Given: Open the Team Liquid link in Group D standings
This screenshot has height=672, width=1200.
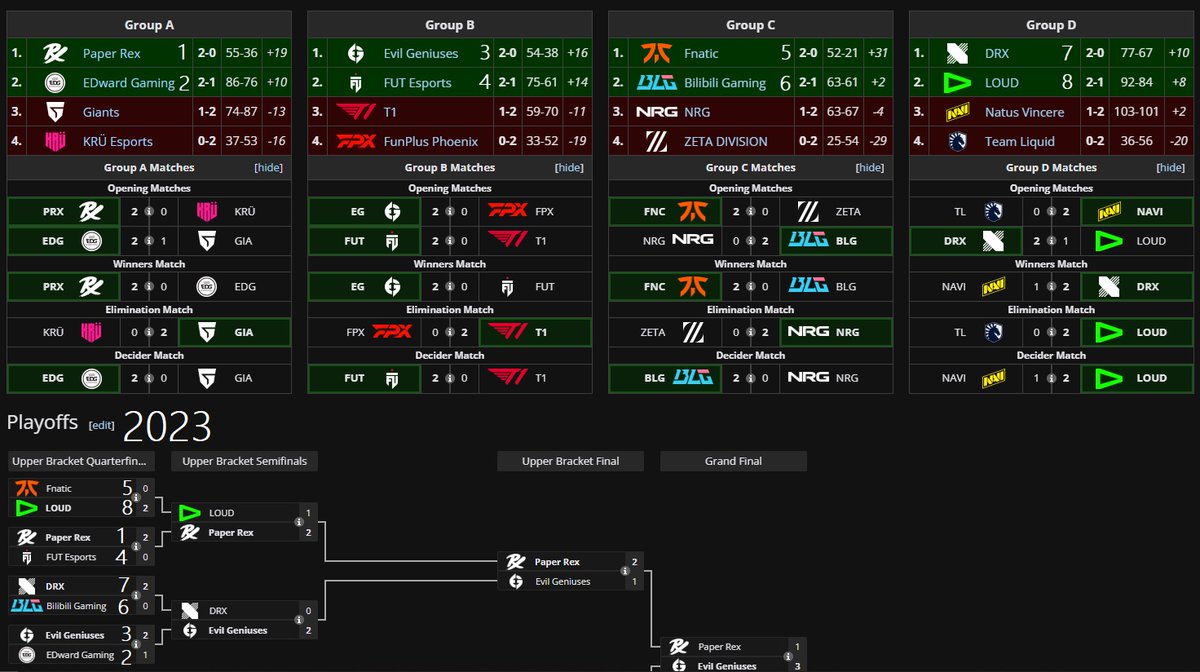Looking at the screenshot, I should point(1020,141).
